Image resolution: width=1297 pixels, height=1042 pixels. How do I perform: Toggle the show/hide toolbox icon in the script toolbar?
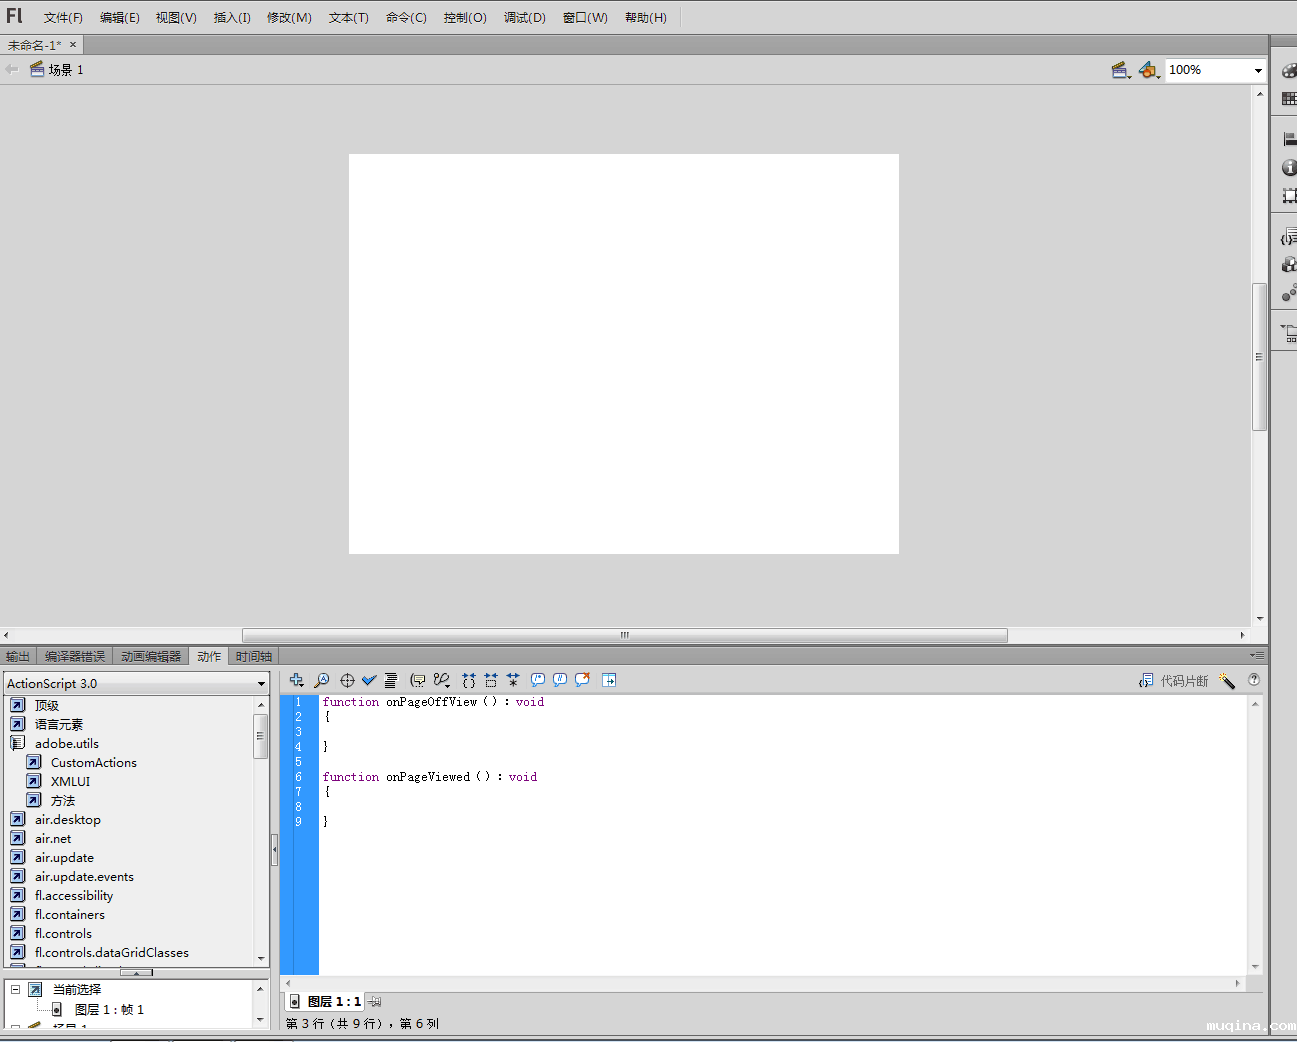(609, 680)
